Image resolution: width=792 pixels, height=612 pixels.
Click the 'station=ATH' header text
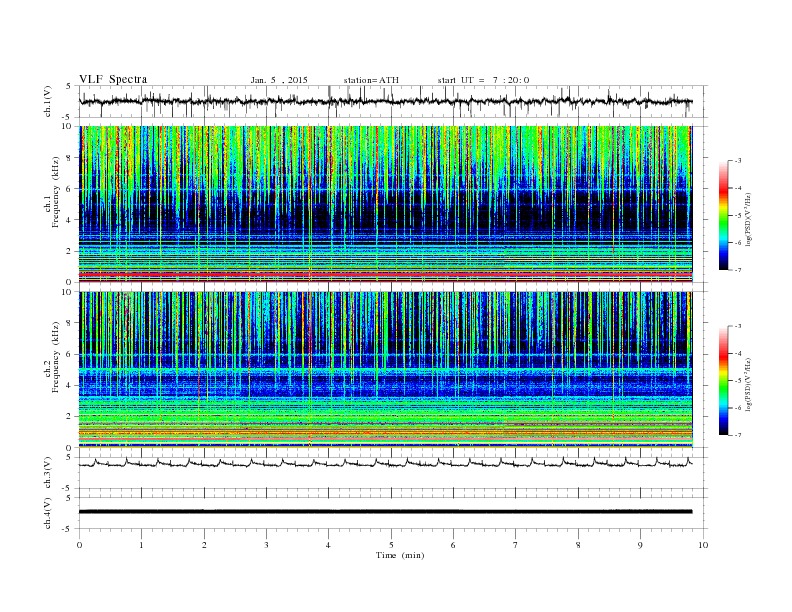pyautogui.click(x=371, y=80)
